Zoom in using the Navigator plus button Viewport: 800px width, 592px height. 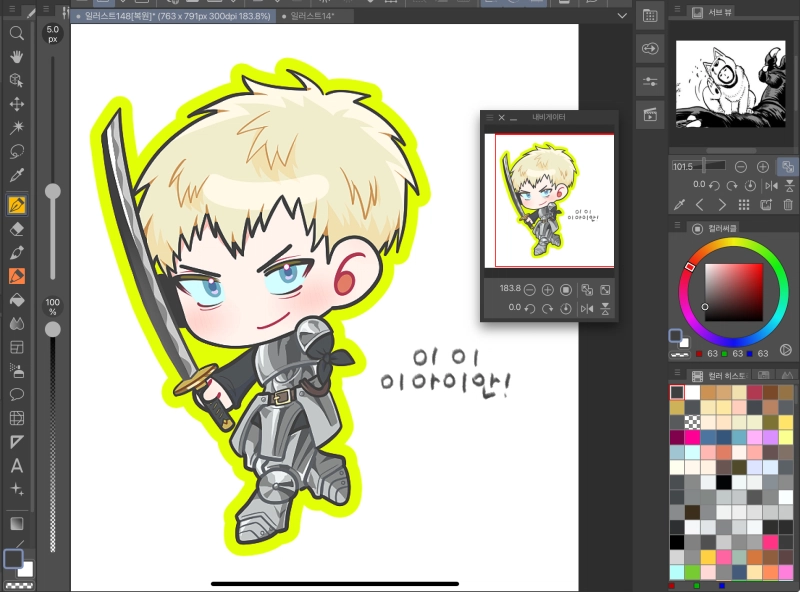click(548, 289)
